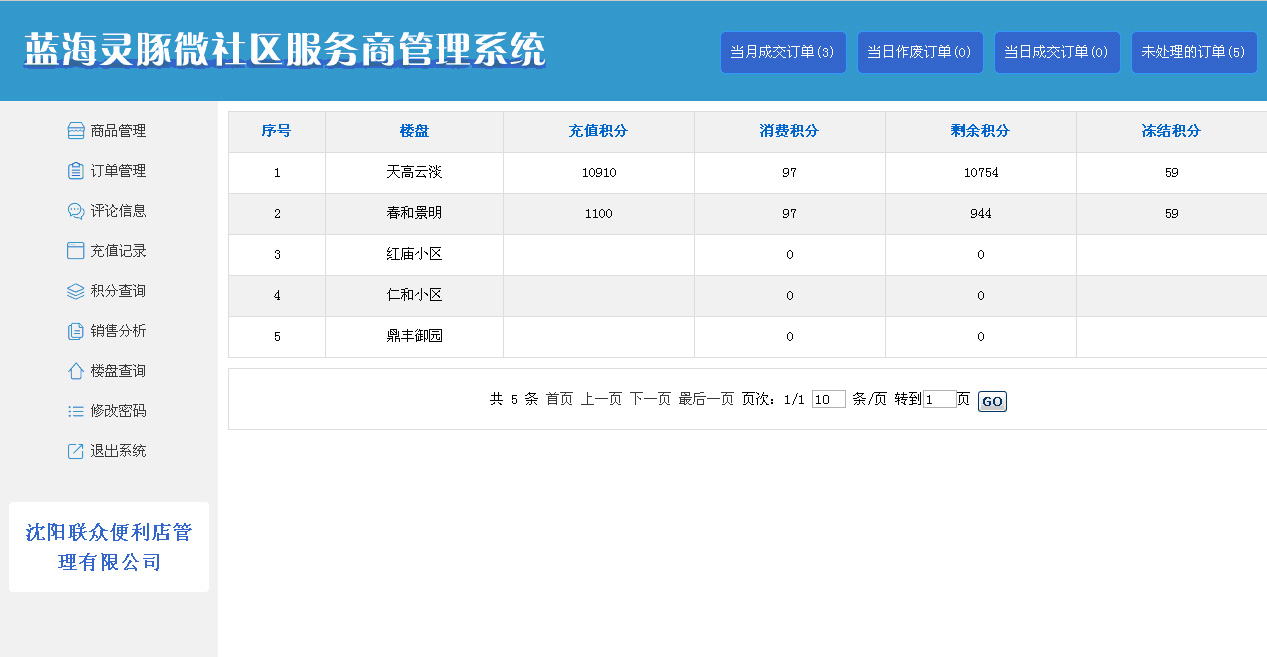The image size is (1267, 657).
Task: Click the 楼盘查询 house icon
Action: point(75,371)
